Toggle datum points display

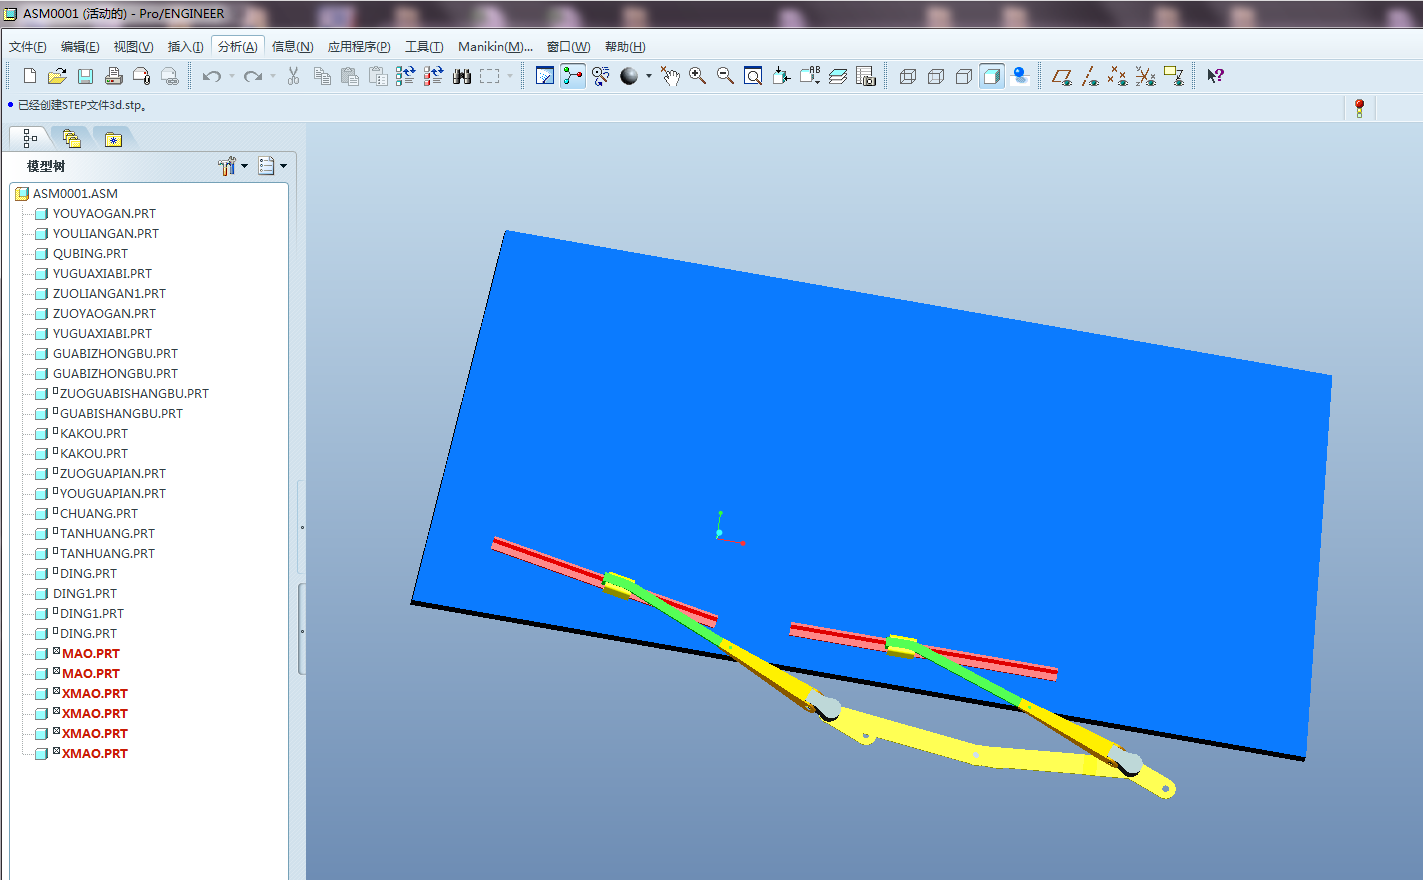click(x=1118, y=76)
